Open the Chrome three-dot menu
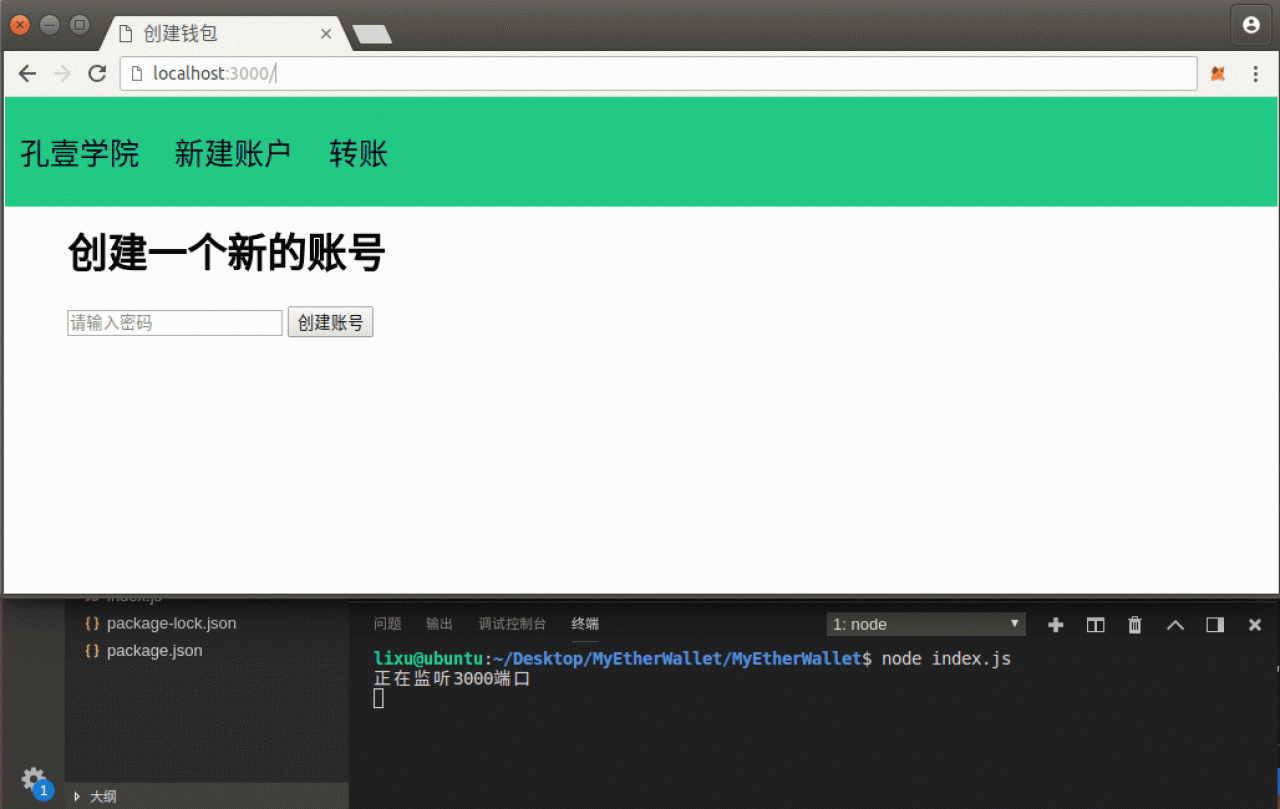The image size is (1280, 809). tap(1256, 74)
